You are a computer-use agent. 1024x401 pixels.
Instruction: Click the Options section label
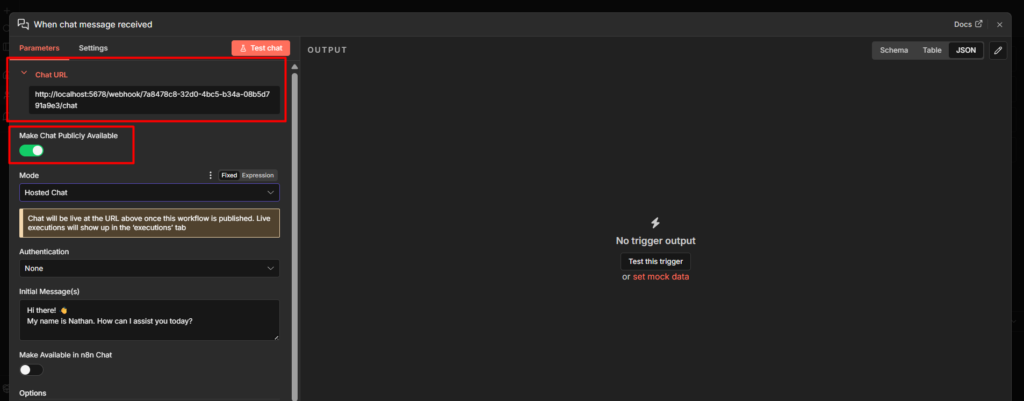pos(33,393)
